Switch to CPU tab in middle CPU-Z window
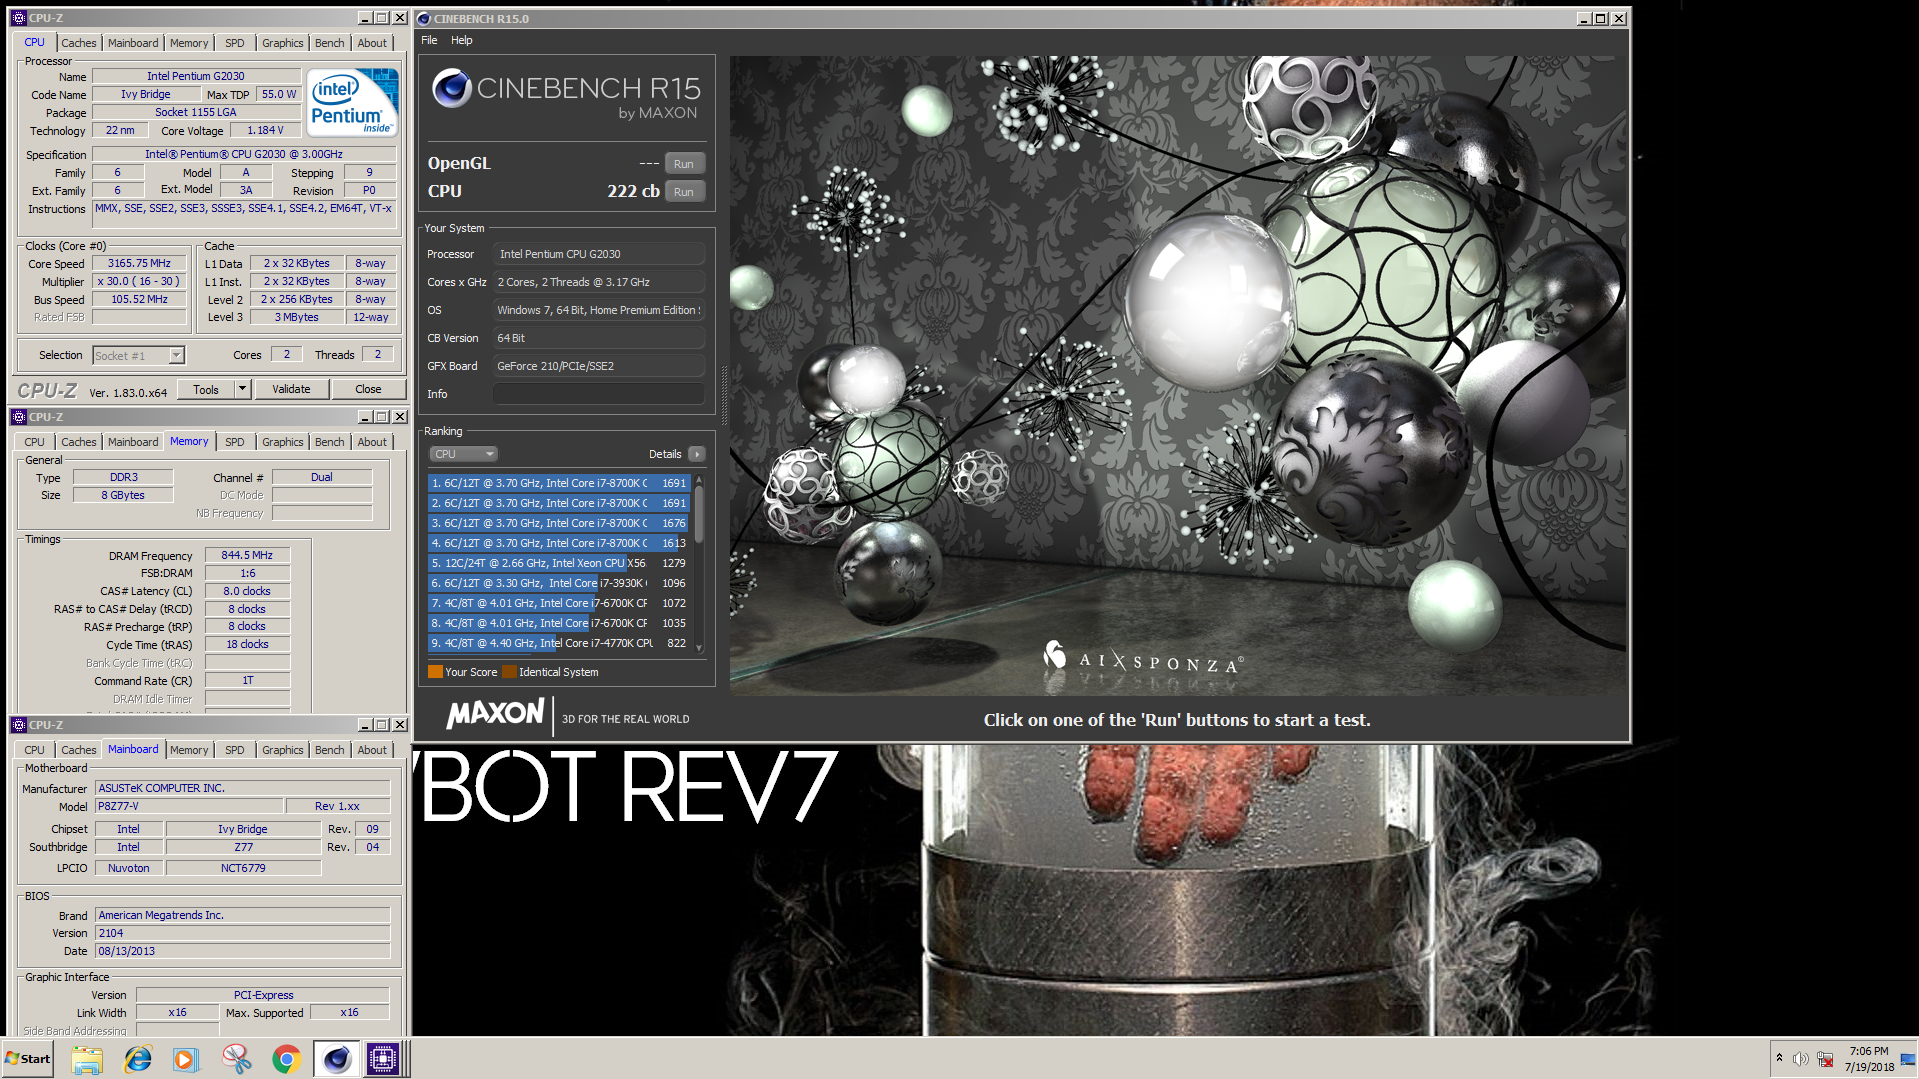This screenshot has width=1919, height=1079. pos(34,442)
